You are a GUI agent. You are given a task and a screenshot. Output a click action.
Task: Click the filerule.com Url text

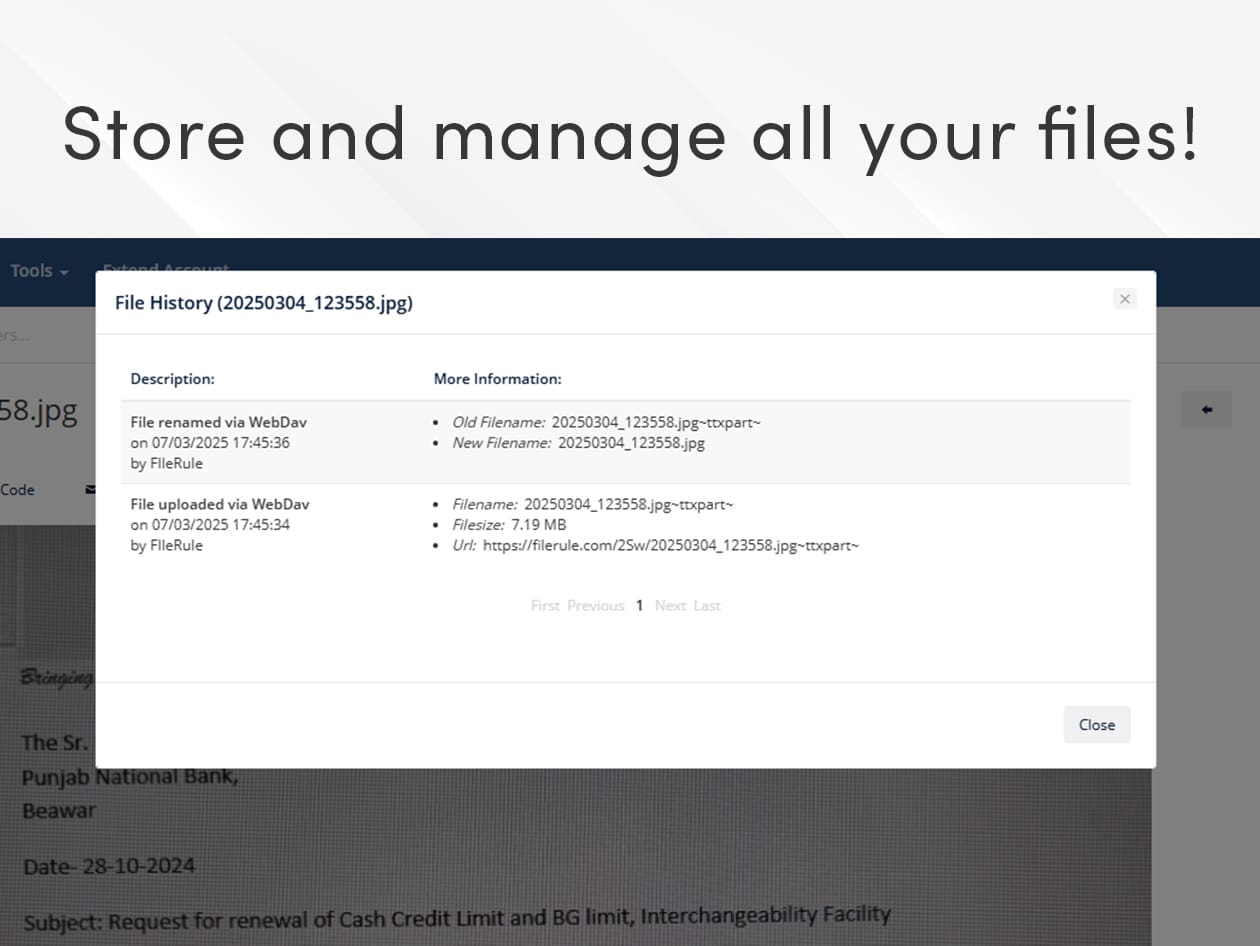pyautogui.click(x=670, y=546)
